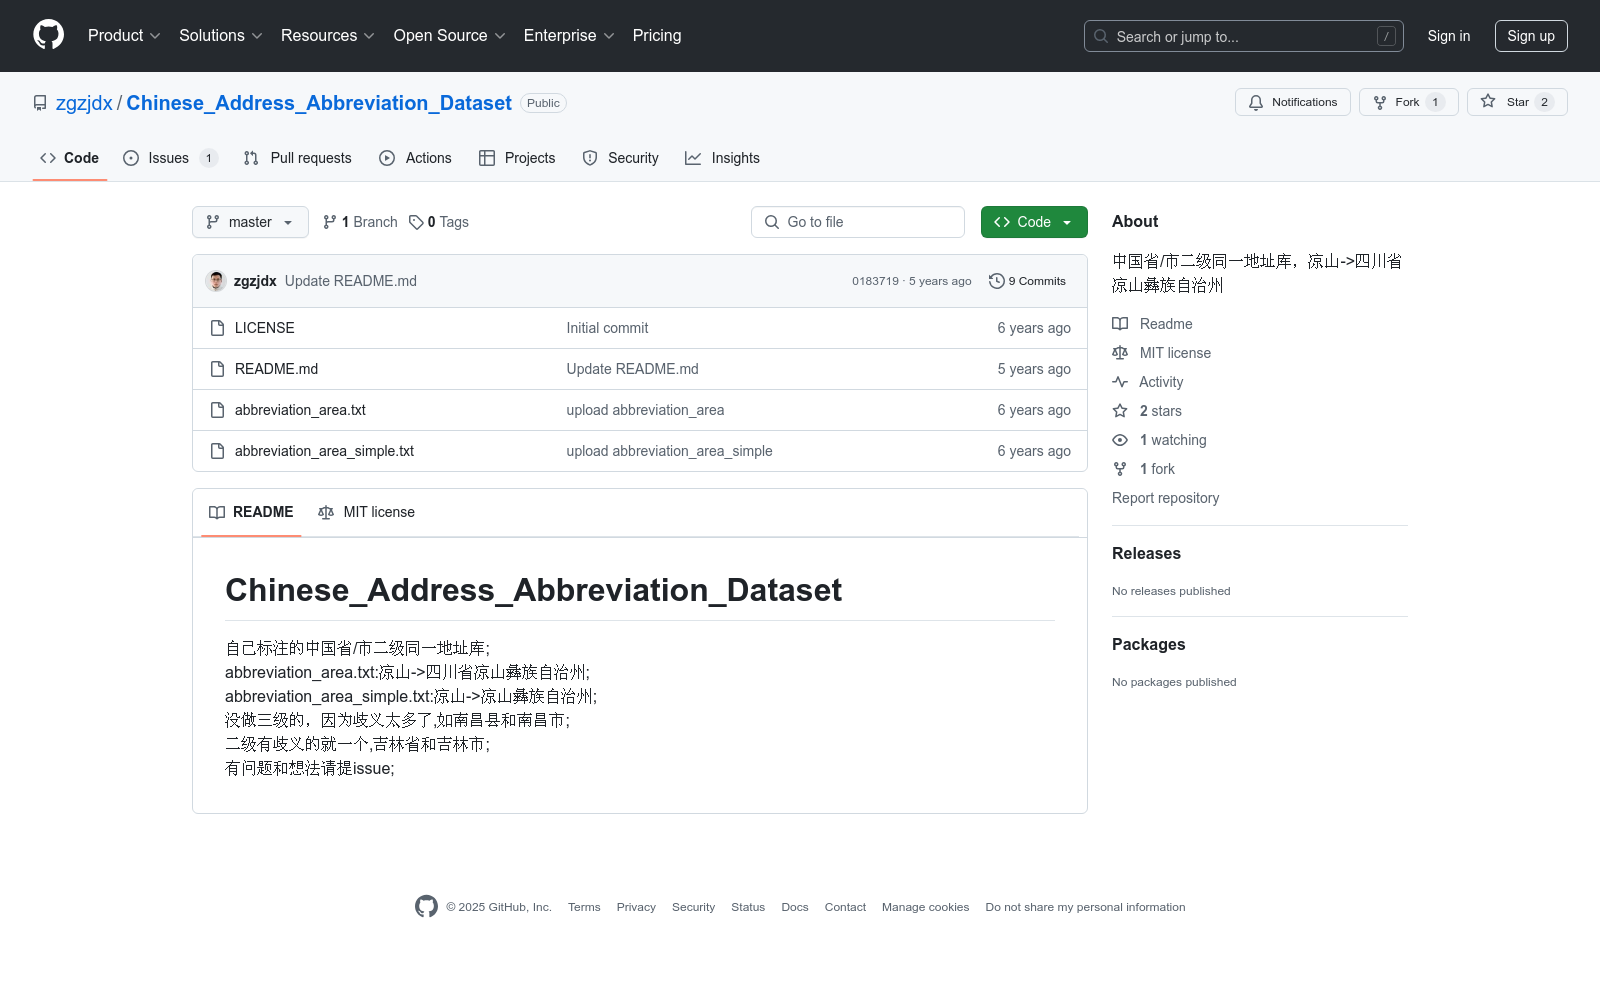Open the Releases section heading link
The image size is (1600, 1000).
[1146, 553]
